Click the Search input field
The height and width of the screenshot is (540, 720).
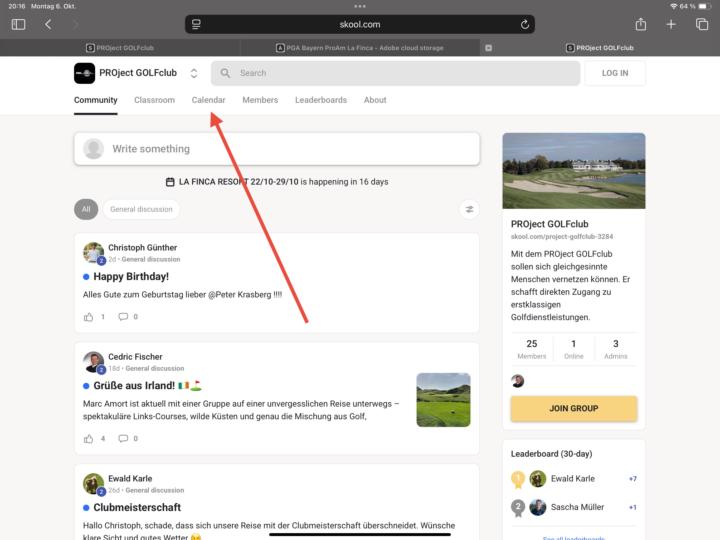pyautogui.click(x=395, y=73)
